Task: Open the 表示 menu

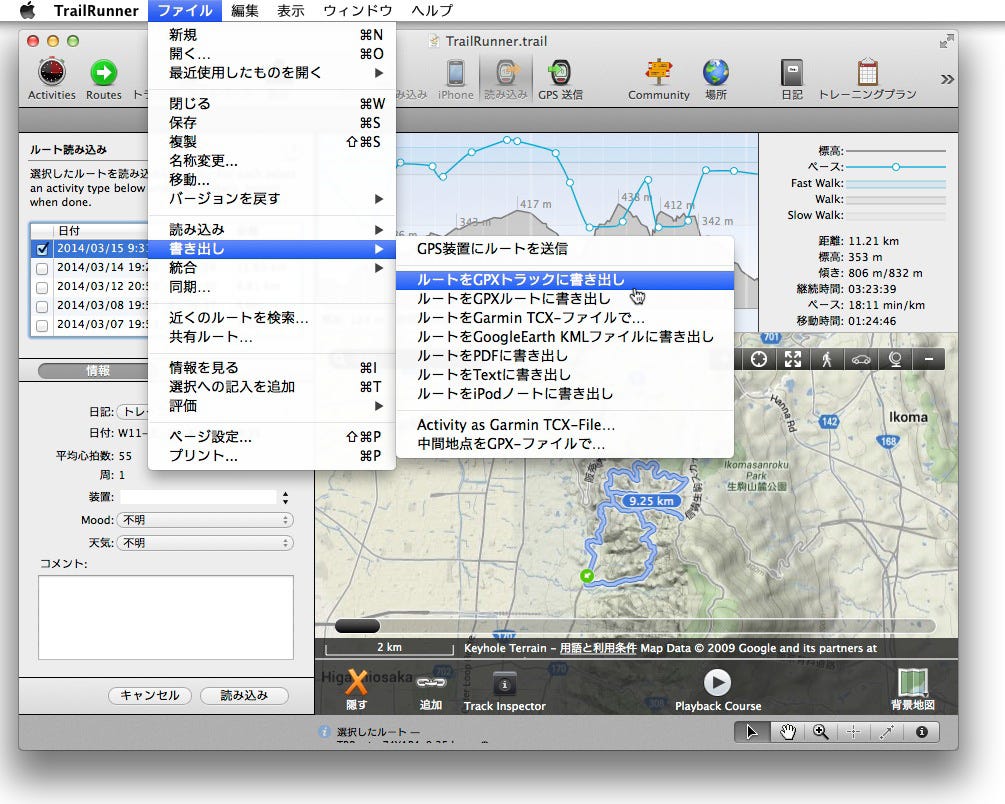Action: click(290, 10)
